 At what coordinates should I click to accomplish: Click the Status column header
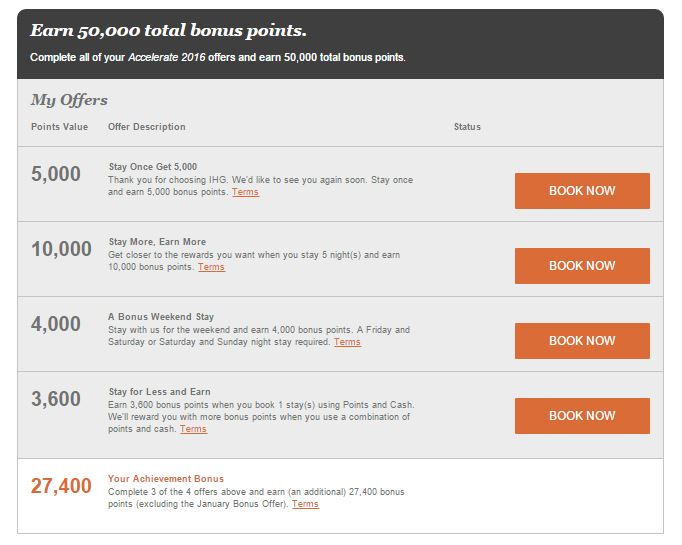(467, 127)
